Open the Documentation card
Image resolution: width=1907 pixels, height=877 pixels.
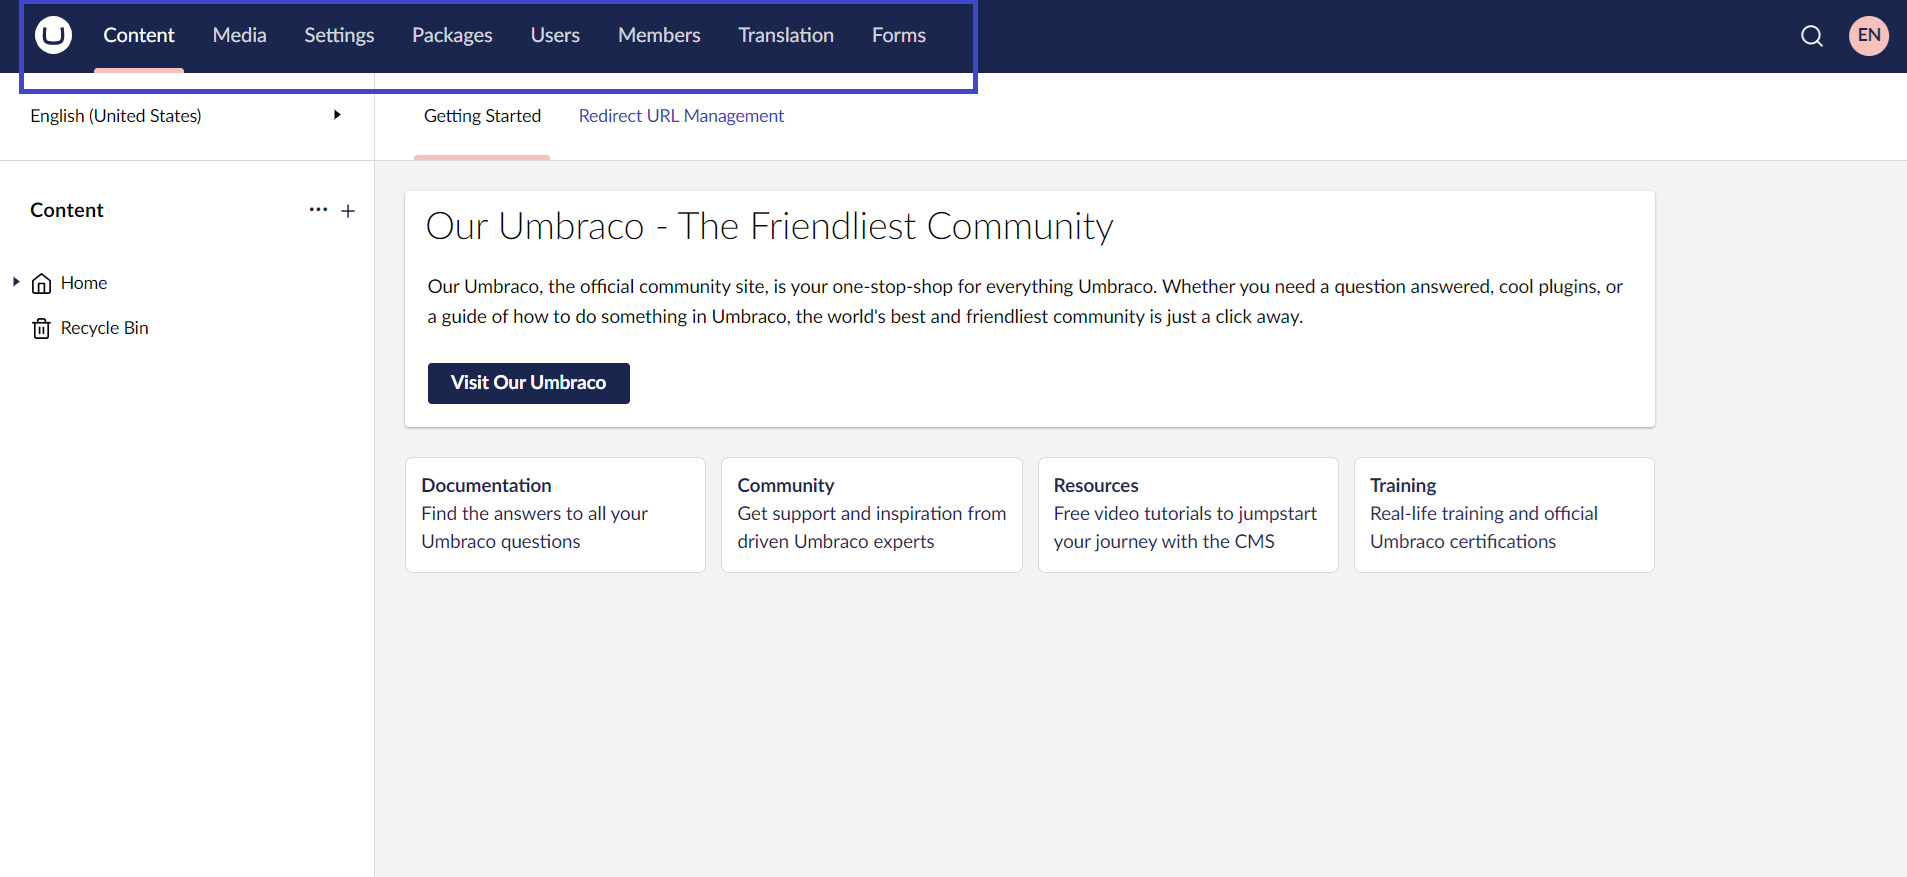click(555, 515)
